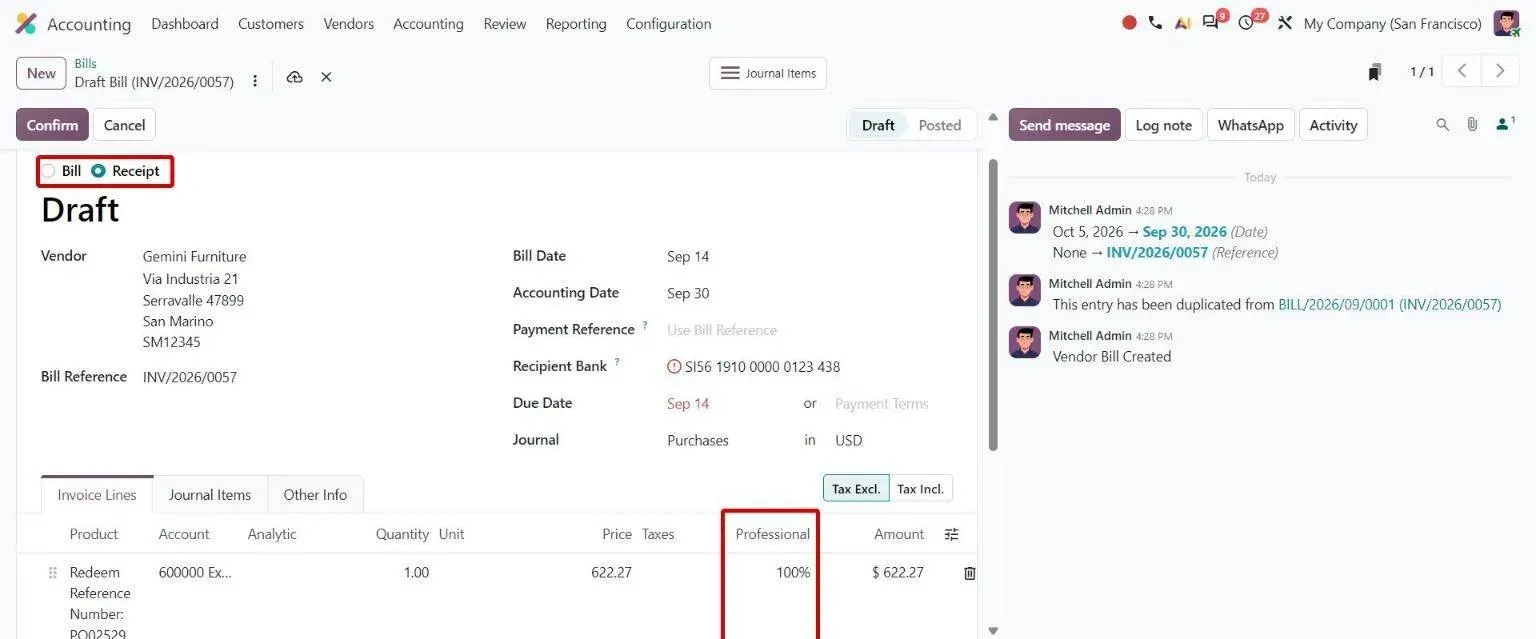Screen dimensions: 1536x639
Task: Open the gear actions menu beside Draft Bill
Action: [255, 81]
